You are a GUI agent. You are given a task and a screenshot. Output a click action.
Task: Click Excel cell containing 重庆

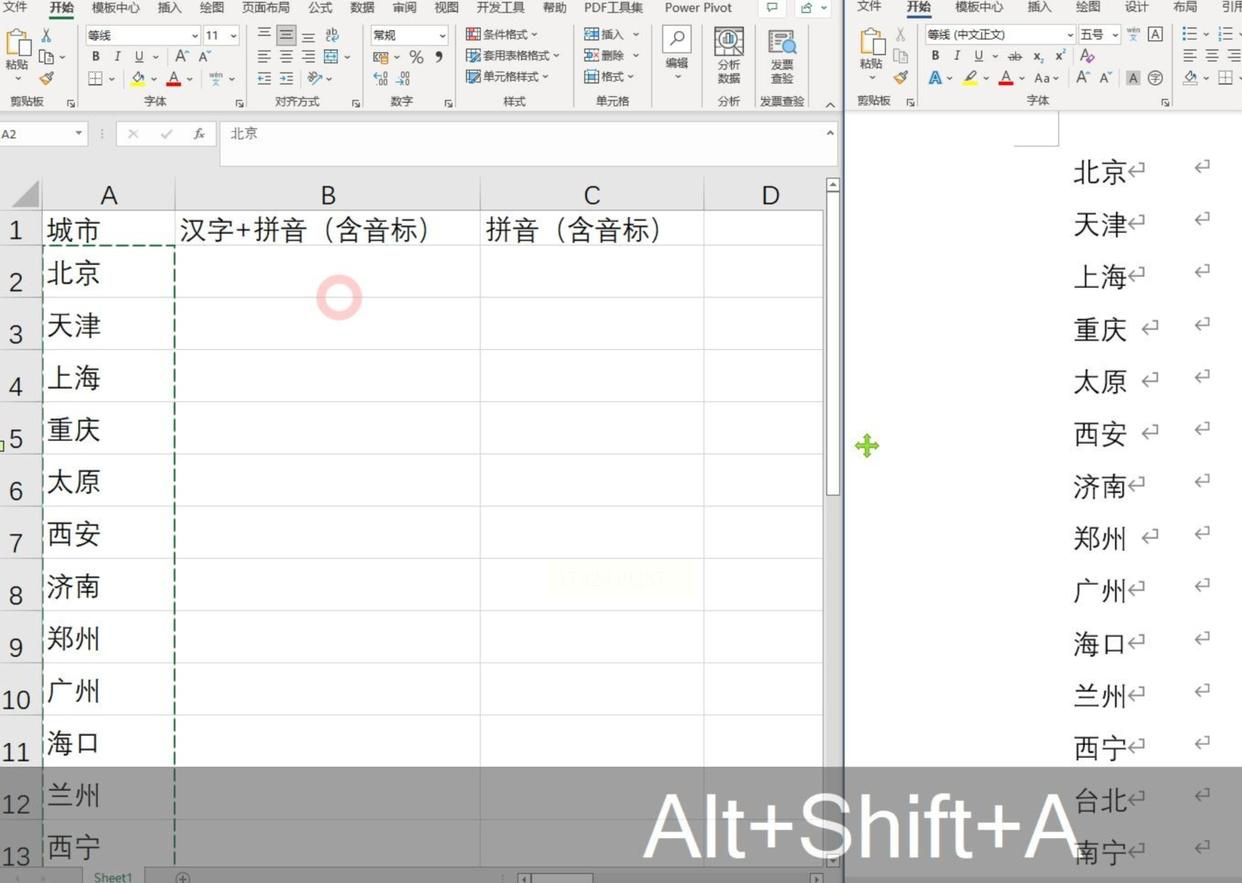click(109, 428)
